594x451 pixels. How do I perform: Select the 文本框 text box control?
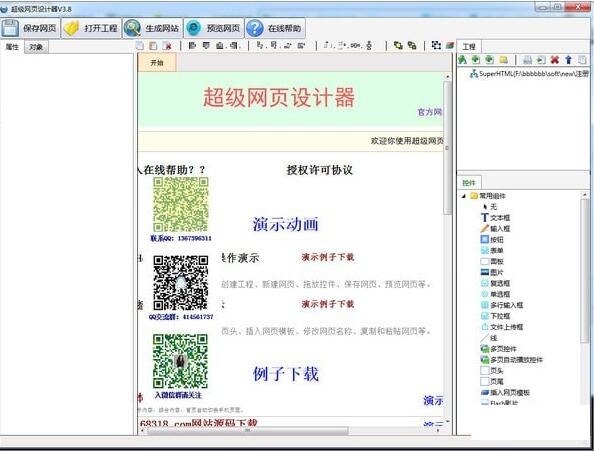pyautogui.click(x=496, y=218)
